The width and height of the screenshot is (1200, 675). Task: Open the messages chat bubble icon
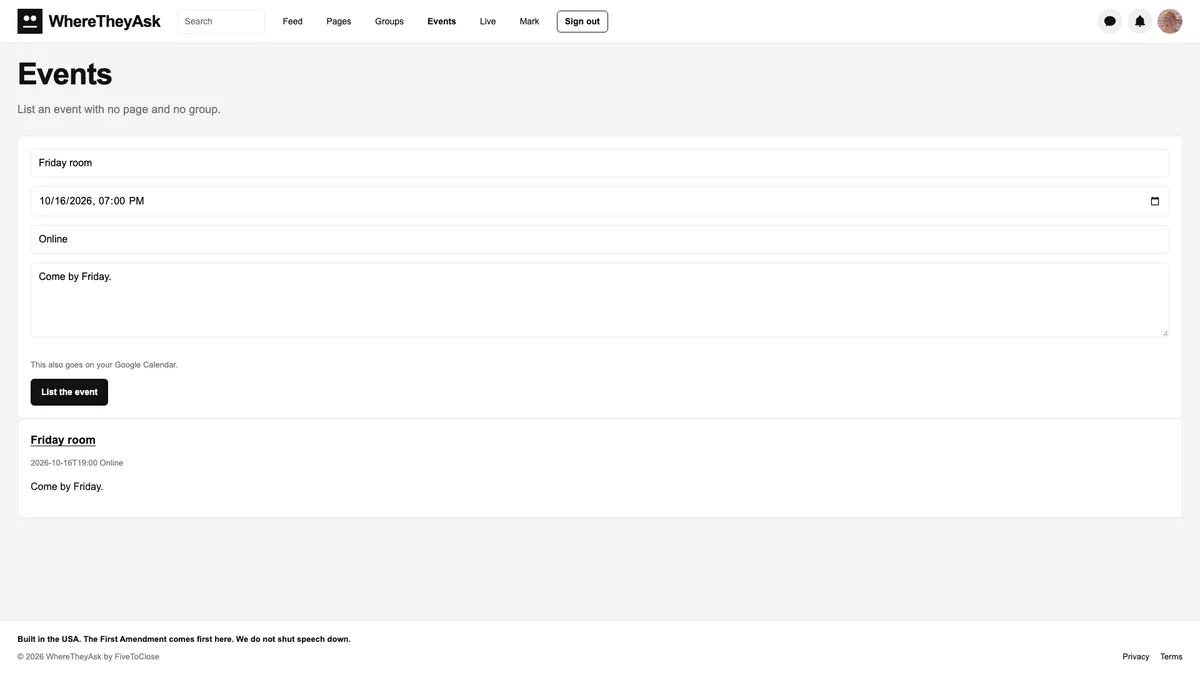(1110, 21)
